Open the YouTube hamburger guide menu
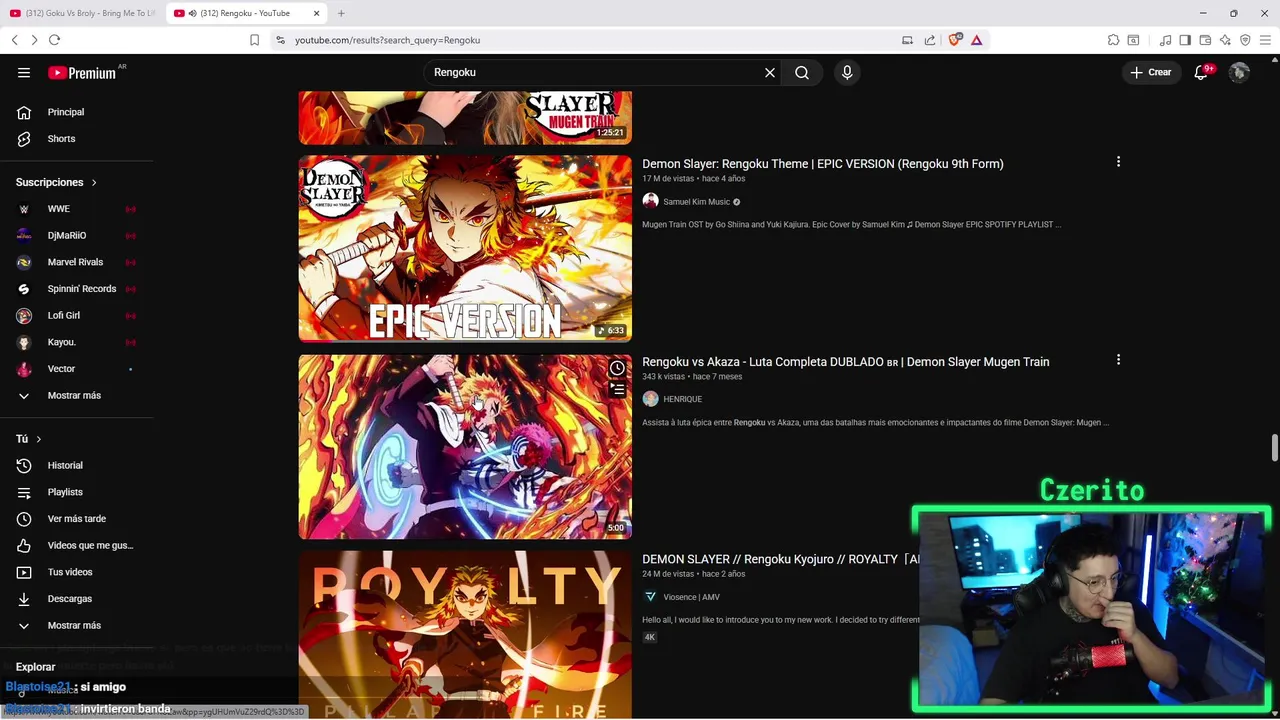The image size is (1280, 720). coord(24,72)
